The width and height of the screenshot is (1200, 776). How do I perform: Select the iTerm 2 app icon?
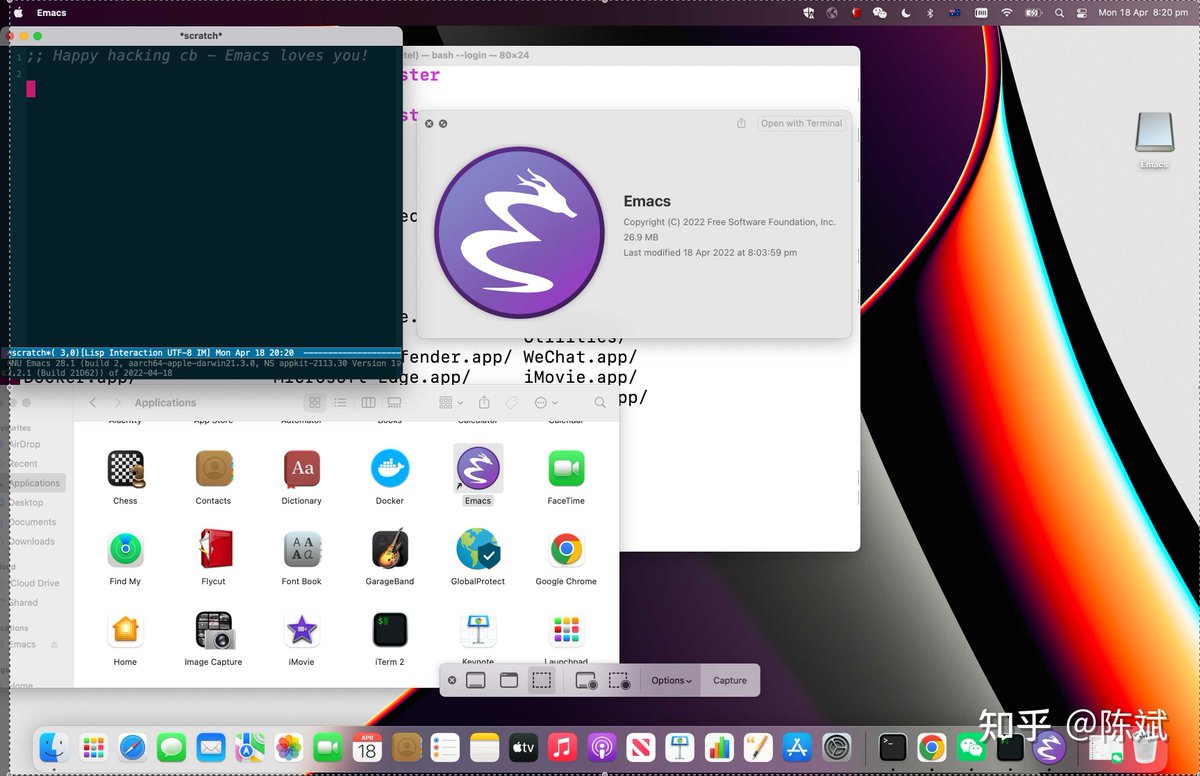click(390, 630)
